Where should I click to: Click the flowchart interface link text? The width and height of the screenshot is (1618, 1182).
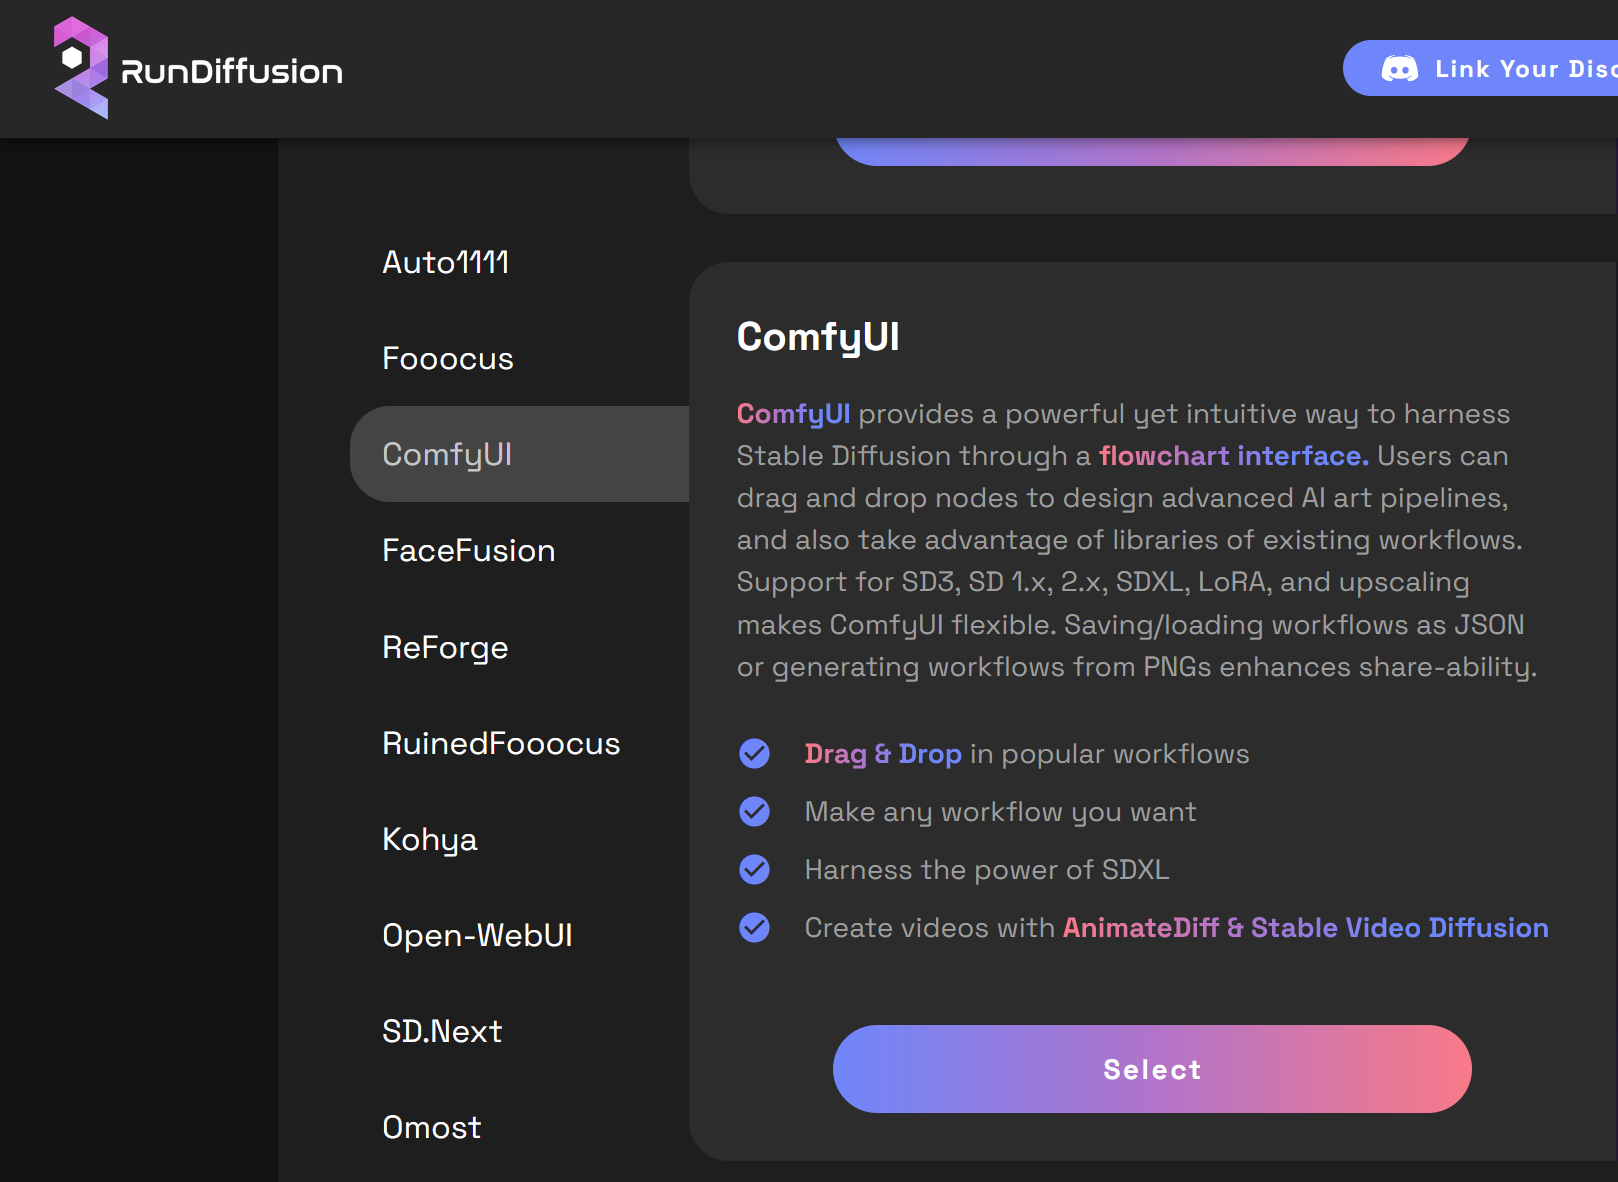(x=1230, y=455)
